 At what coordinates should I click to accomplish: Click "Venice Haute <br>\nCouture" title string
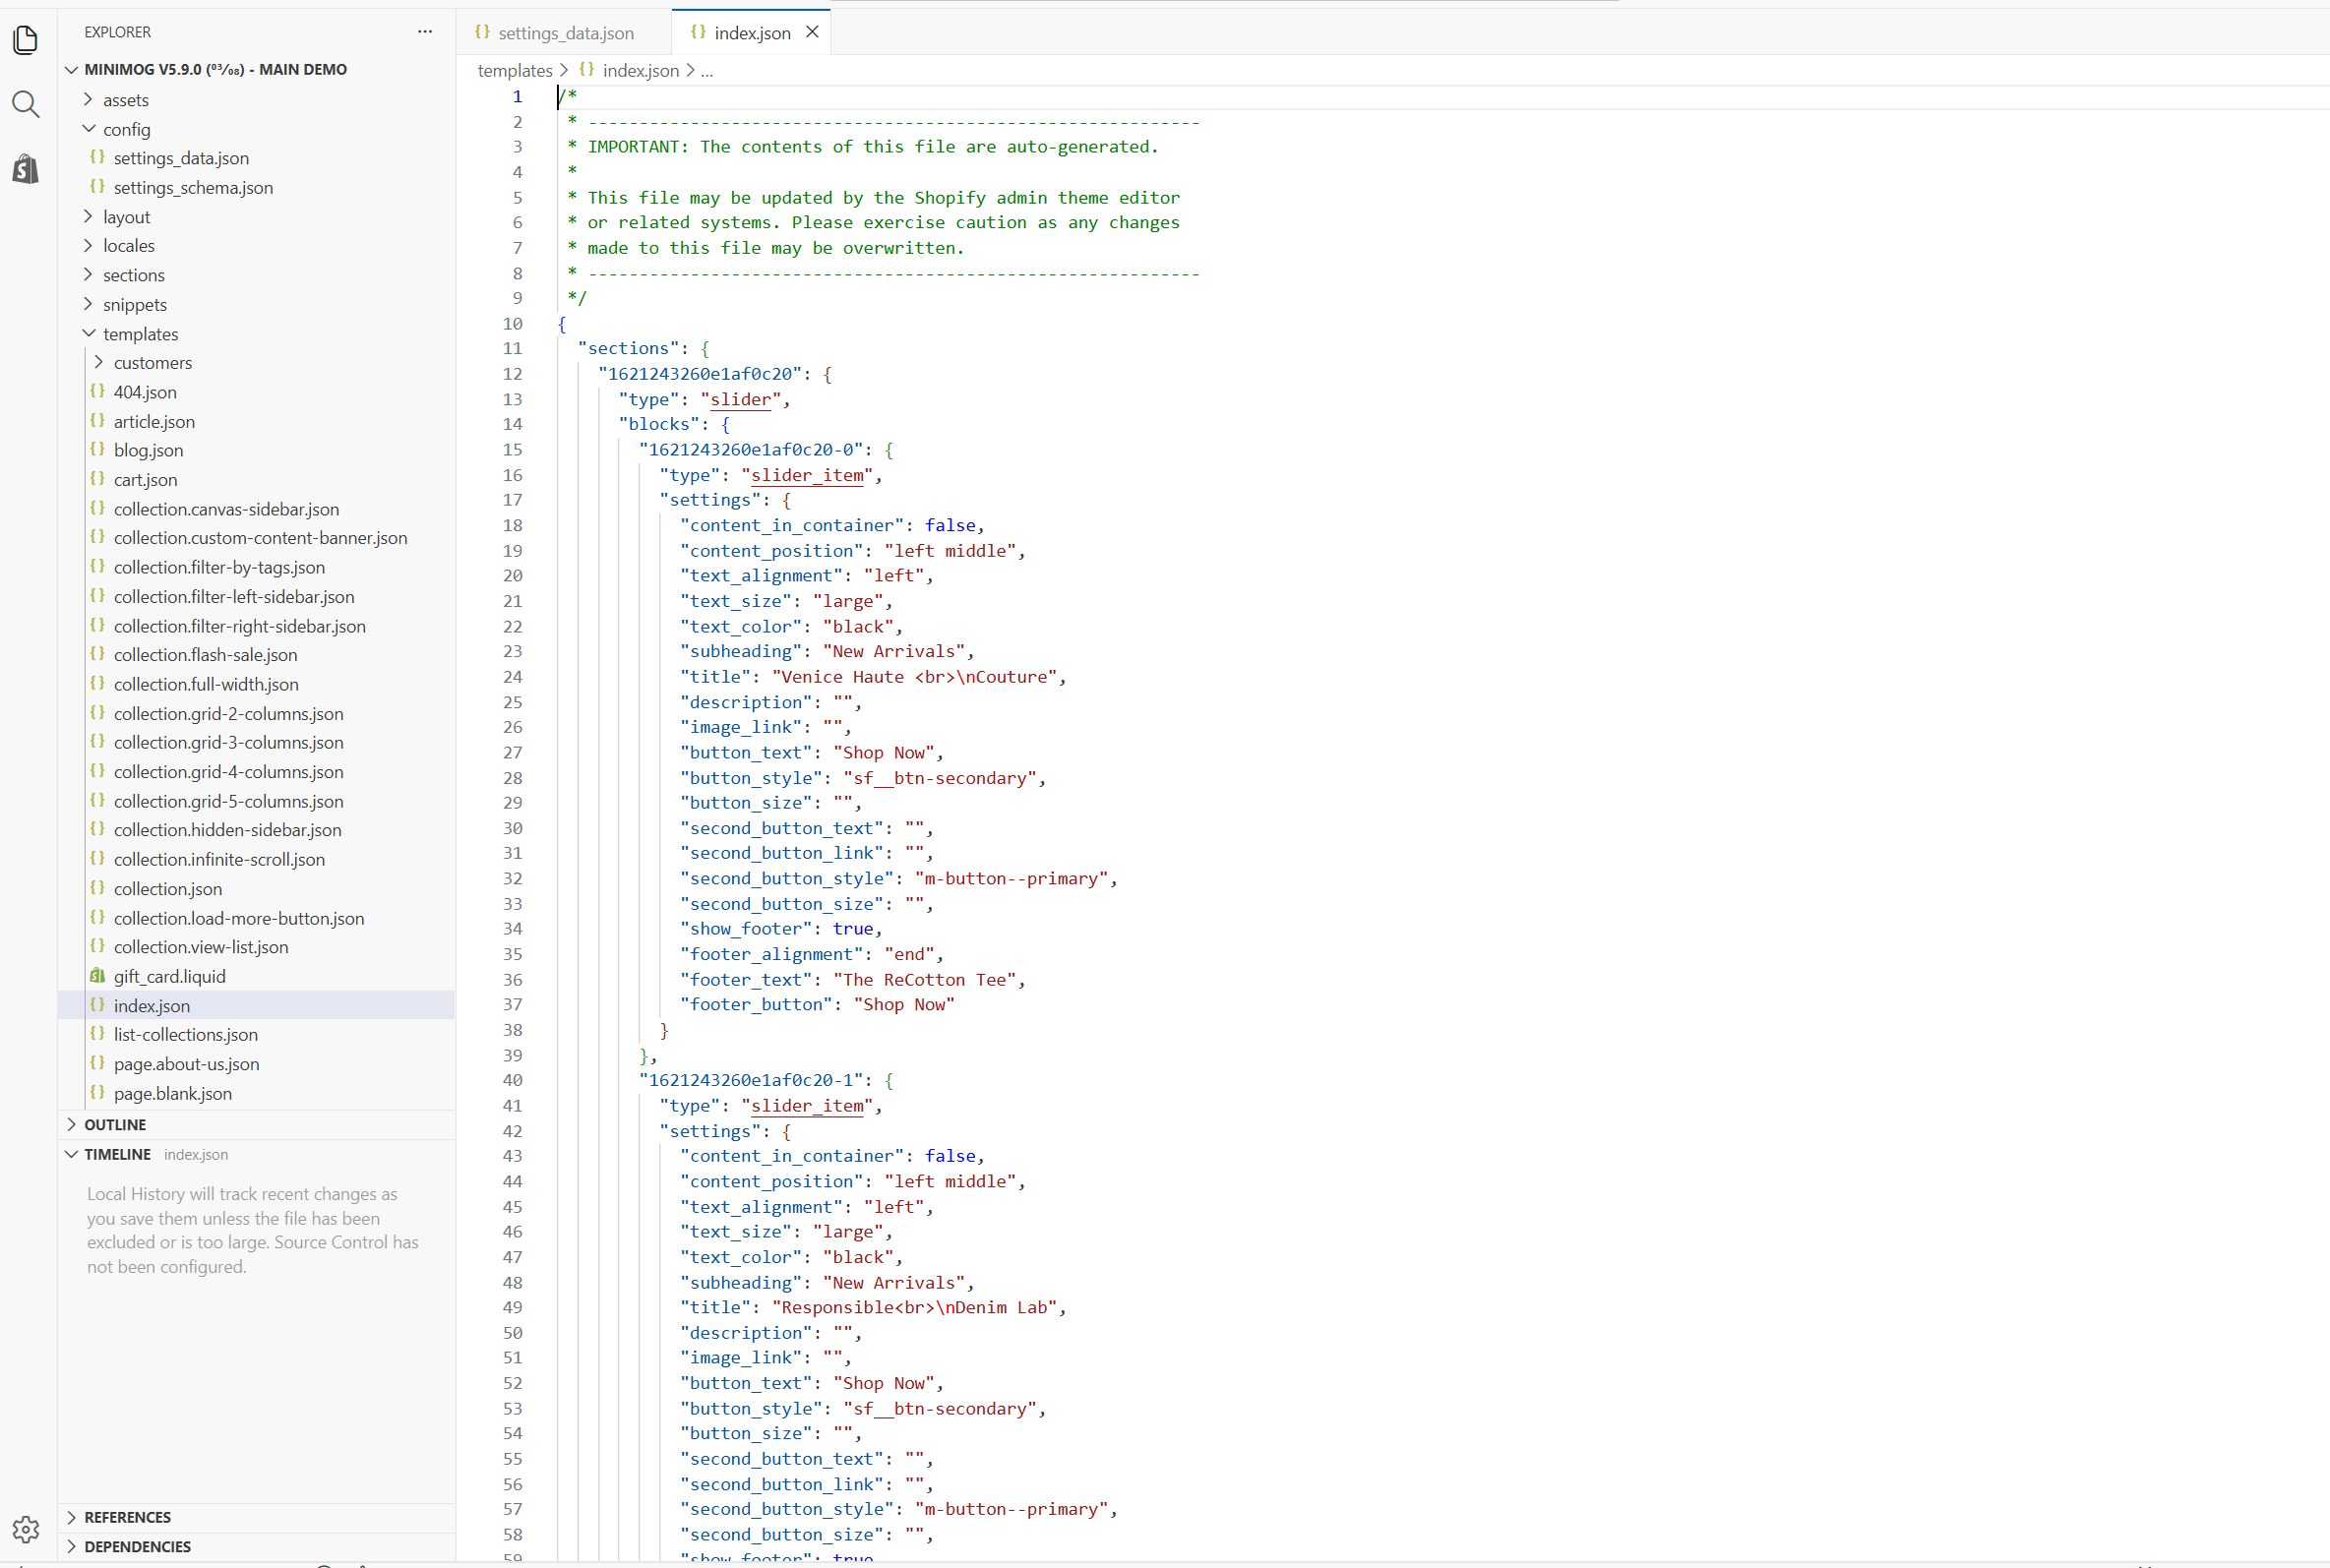click(914, 677)
